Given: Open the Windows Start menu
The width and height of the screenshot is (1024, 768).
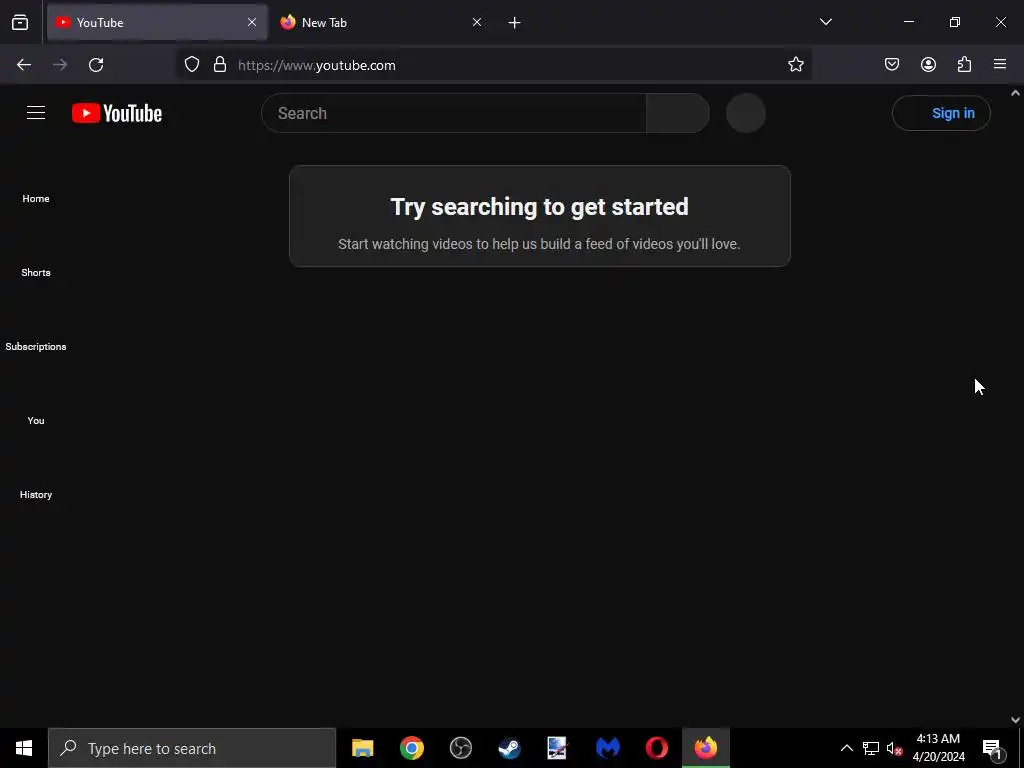Looking at the screenshot, I should (x=24, y=748).
